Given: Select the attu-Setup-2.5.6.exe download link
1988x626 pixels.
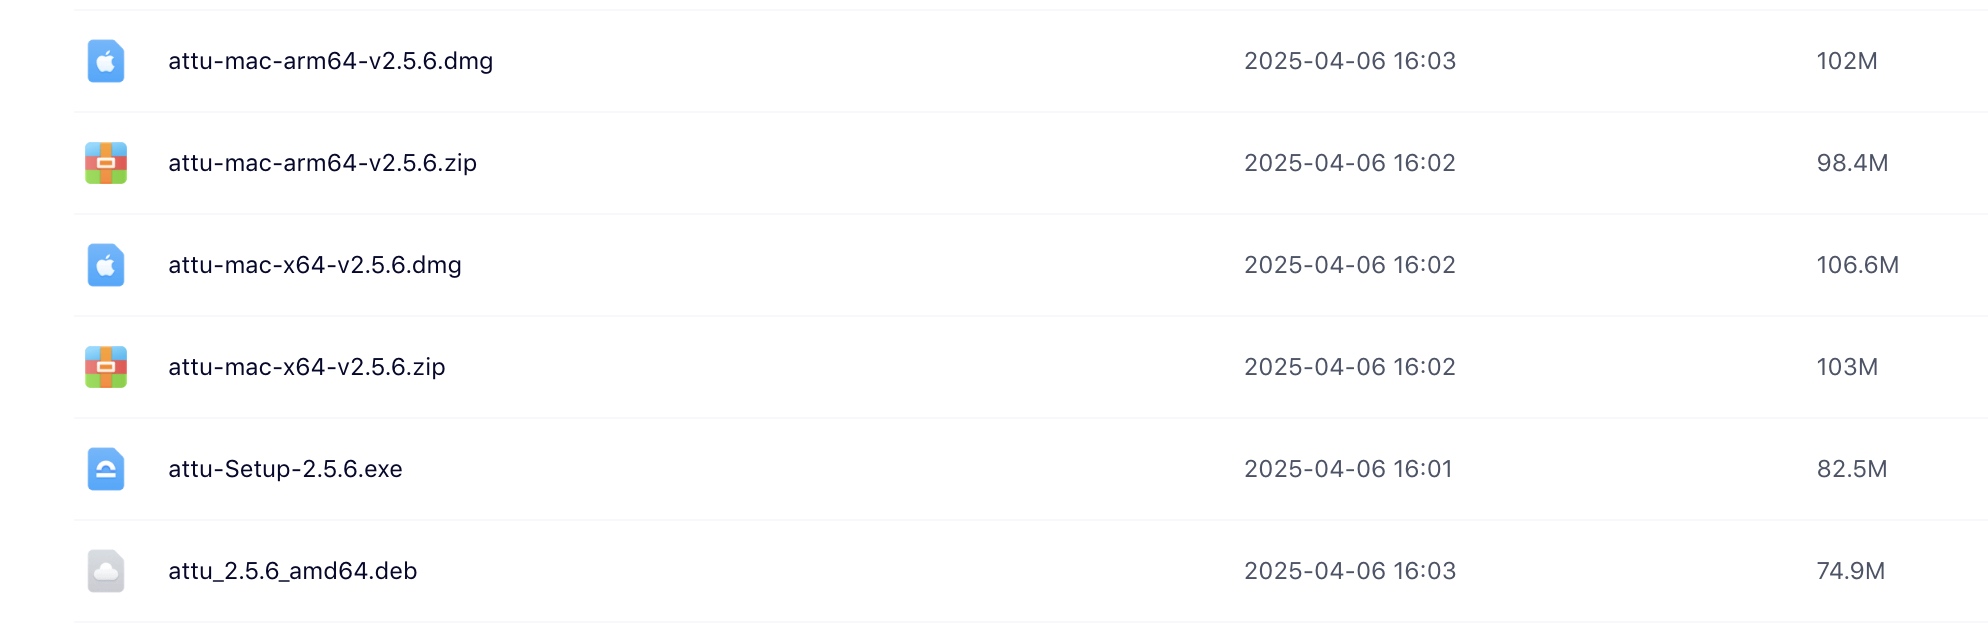Looking at the screenshot, I should 284,468.
